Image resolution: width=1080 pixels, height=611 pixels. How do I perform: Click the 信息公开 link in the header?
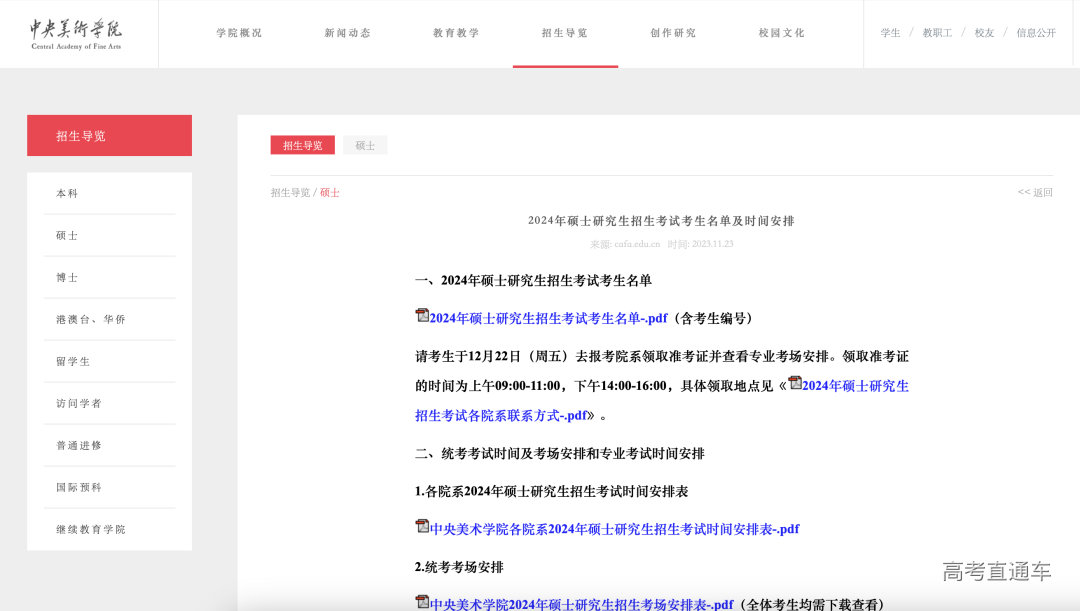tap(1037, 32)
